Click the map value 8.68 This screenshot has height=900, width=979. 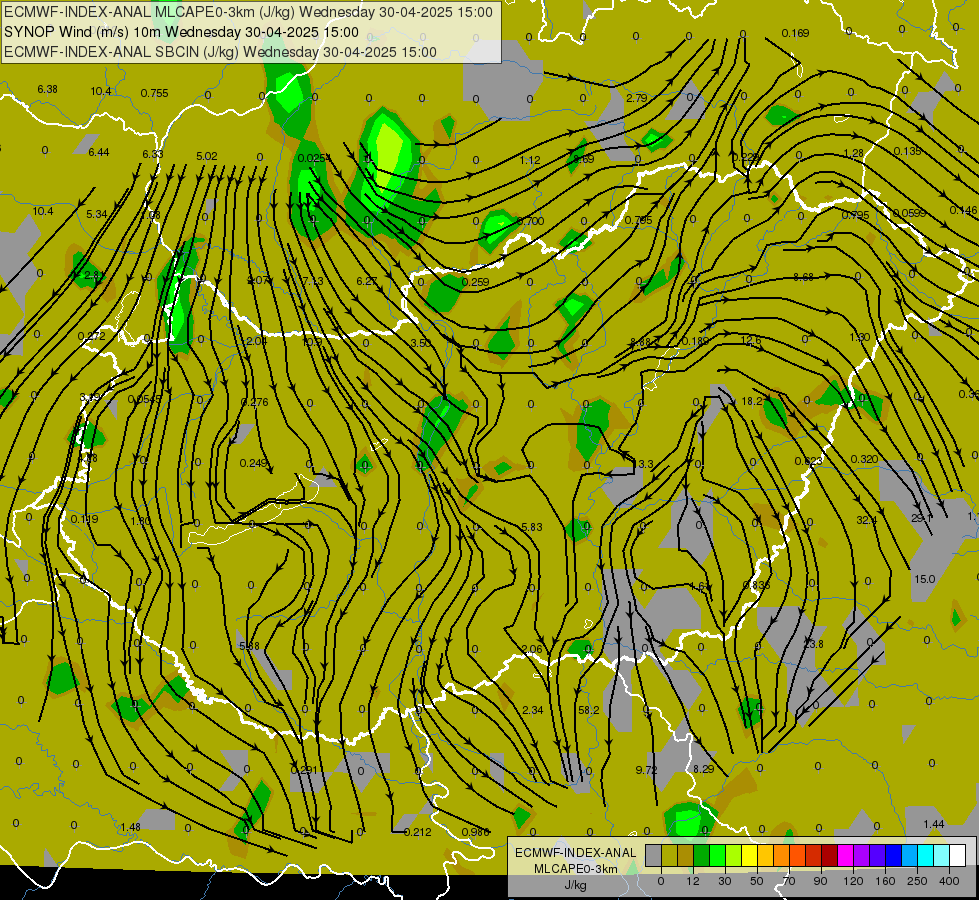click(x=804, y=277)
